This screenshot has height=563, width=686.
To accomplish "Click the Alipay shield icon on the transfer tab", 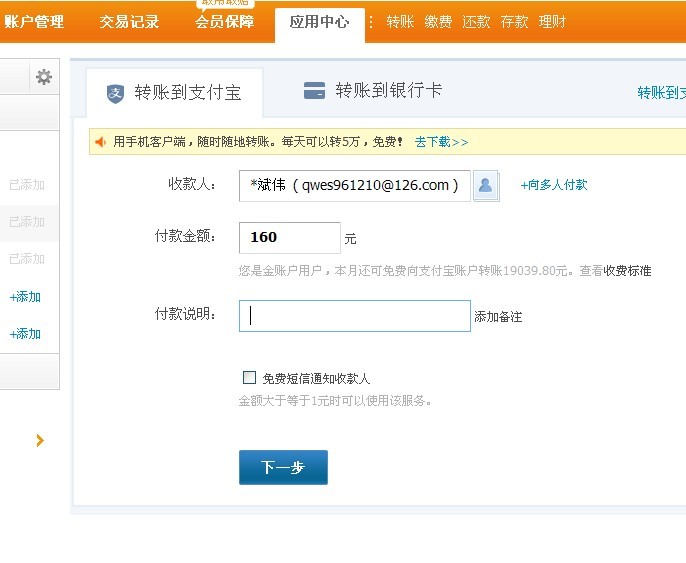I will click(115, 93).
